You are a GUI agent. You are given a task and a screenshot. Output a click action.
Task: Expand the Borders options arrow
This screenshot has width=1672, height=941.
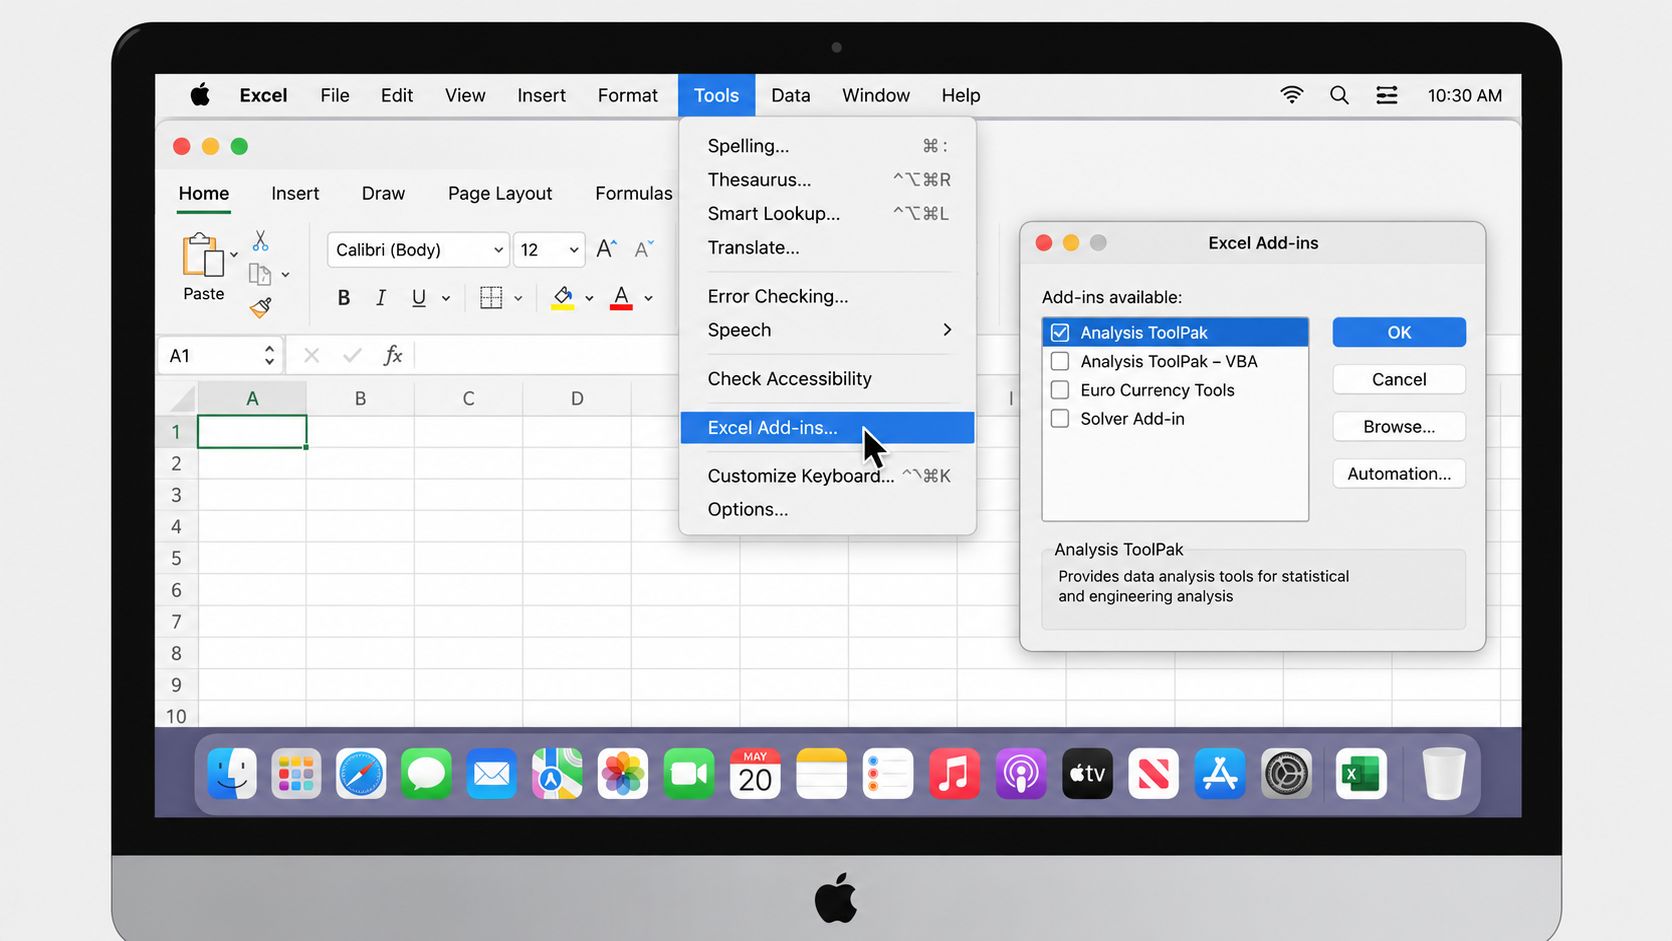[x=518, y=298]
